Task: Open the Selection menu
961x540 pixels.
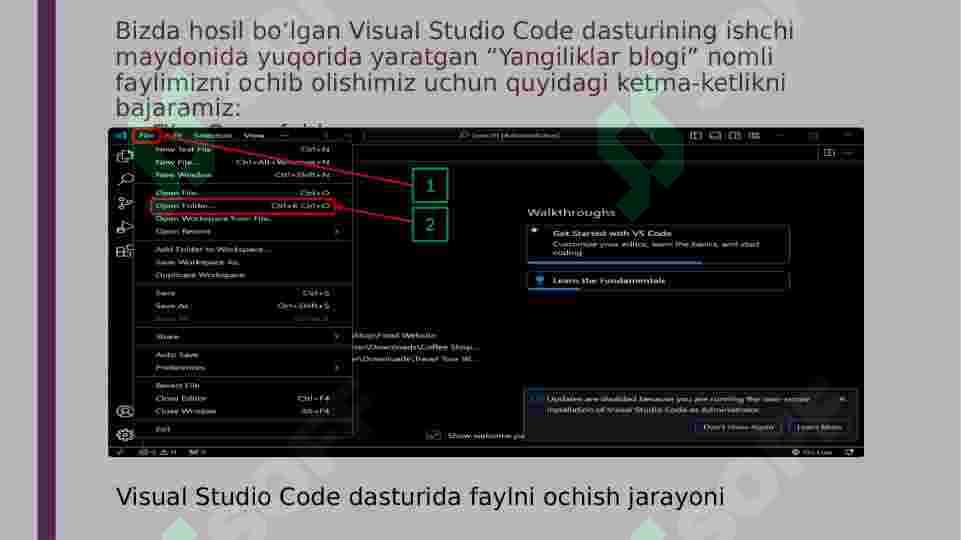Action: 213,135
